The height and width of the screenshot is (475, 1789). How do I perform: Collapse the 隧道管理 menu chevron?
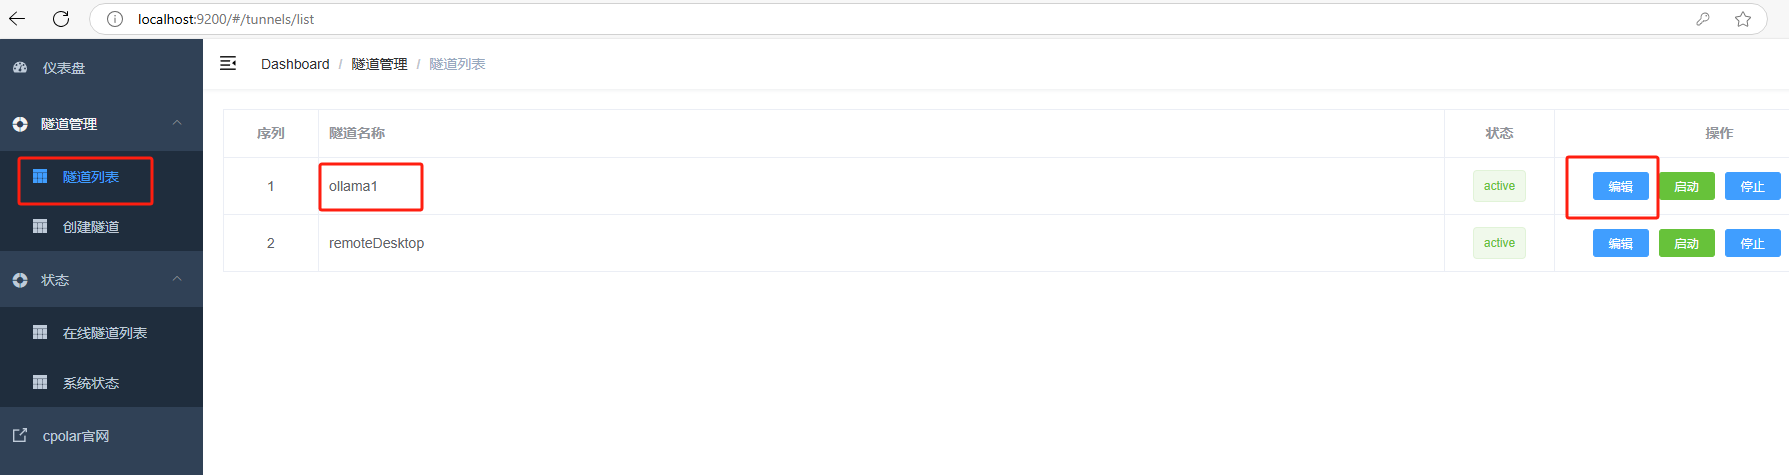click(177, 123)
